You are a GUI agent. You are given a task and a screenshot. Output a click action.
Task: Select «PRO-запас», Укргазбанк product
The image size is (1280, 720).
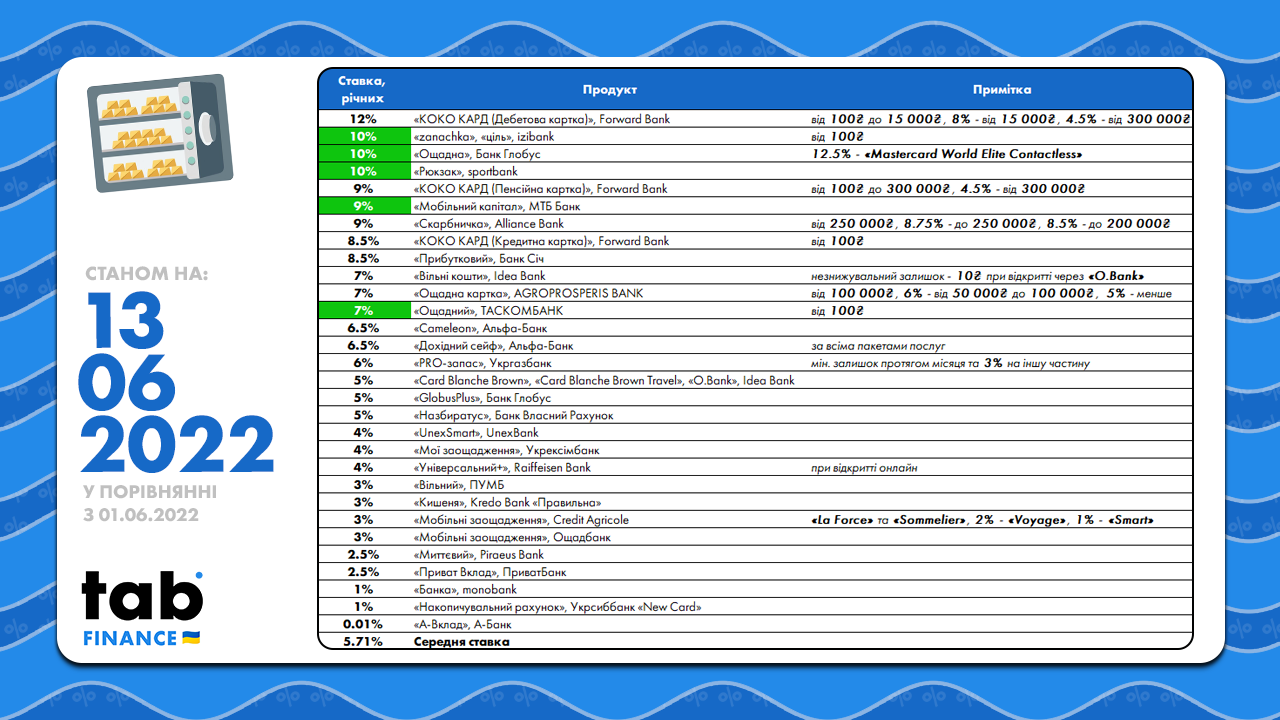[482, 364]
